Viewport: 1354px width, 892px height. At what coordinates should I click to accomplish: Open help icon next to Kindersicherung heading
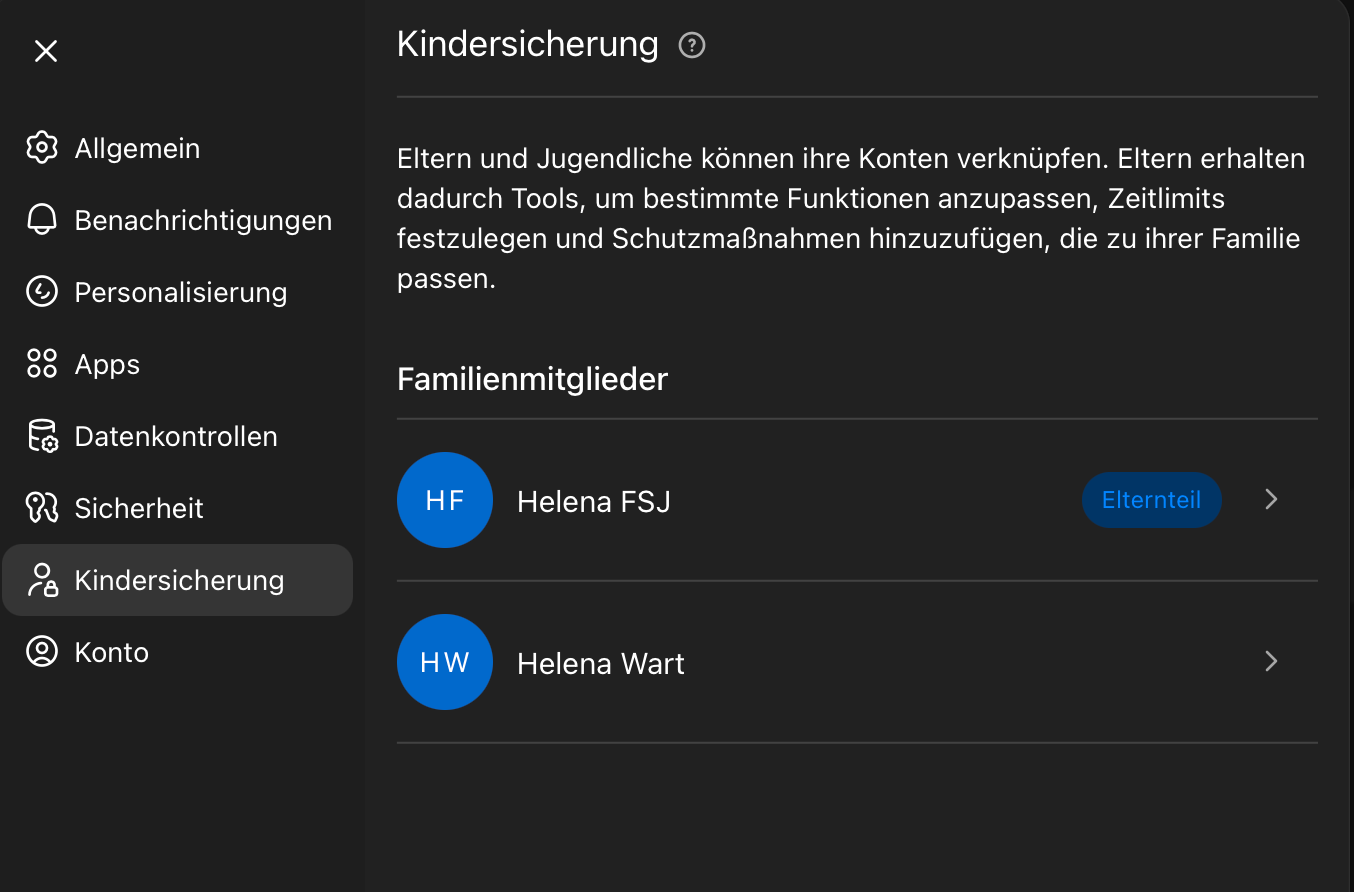pyautogui.click(x=692, y=45)
